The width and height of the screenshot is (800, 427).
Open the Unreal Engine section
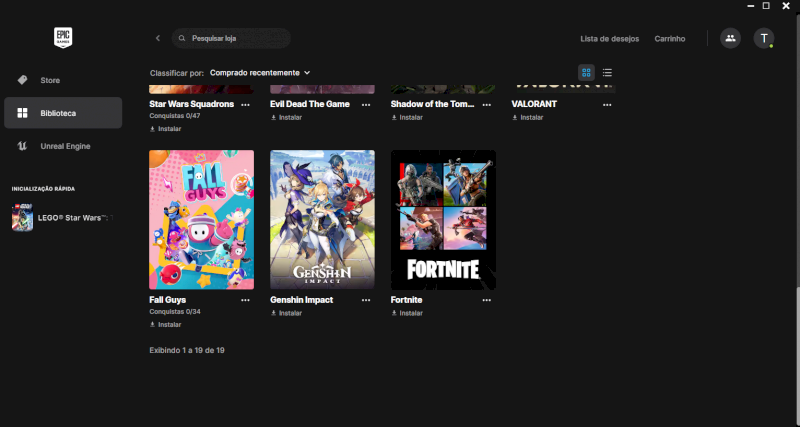[63, 146]
